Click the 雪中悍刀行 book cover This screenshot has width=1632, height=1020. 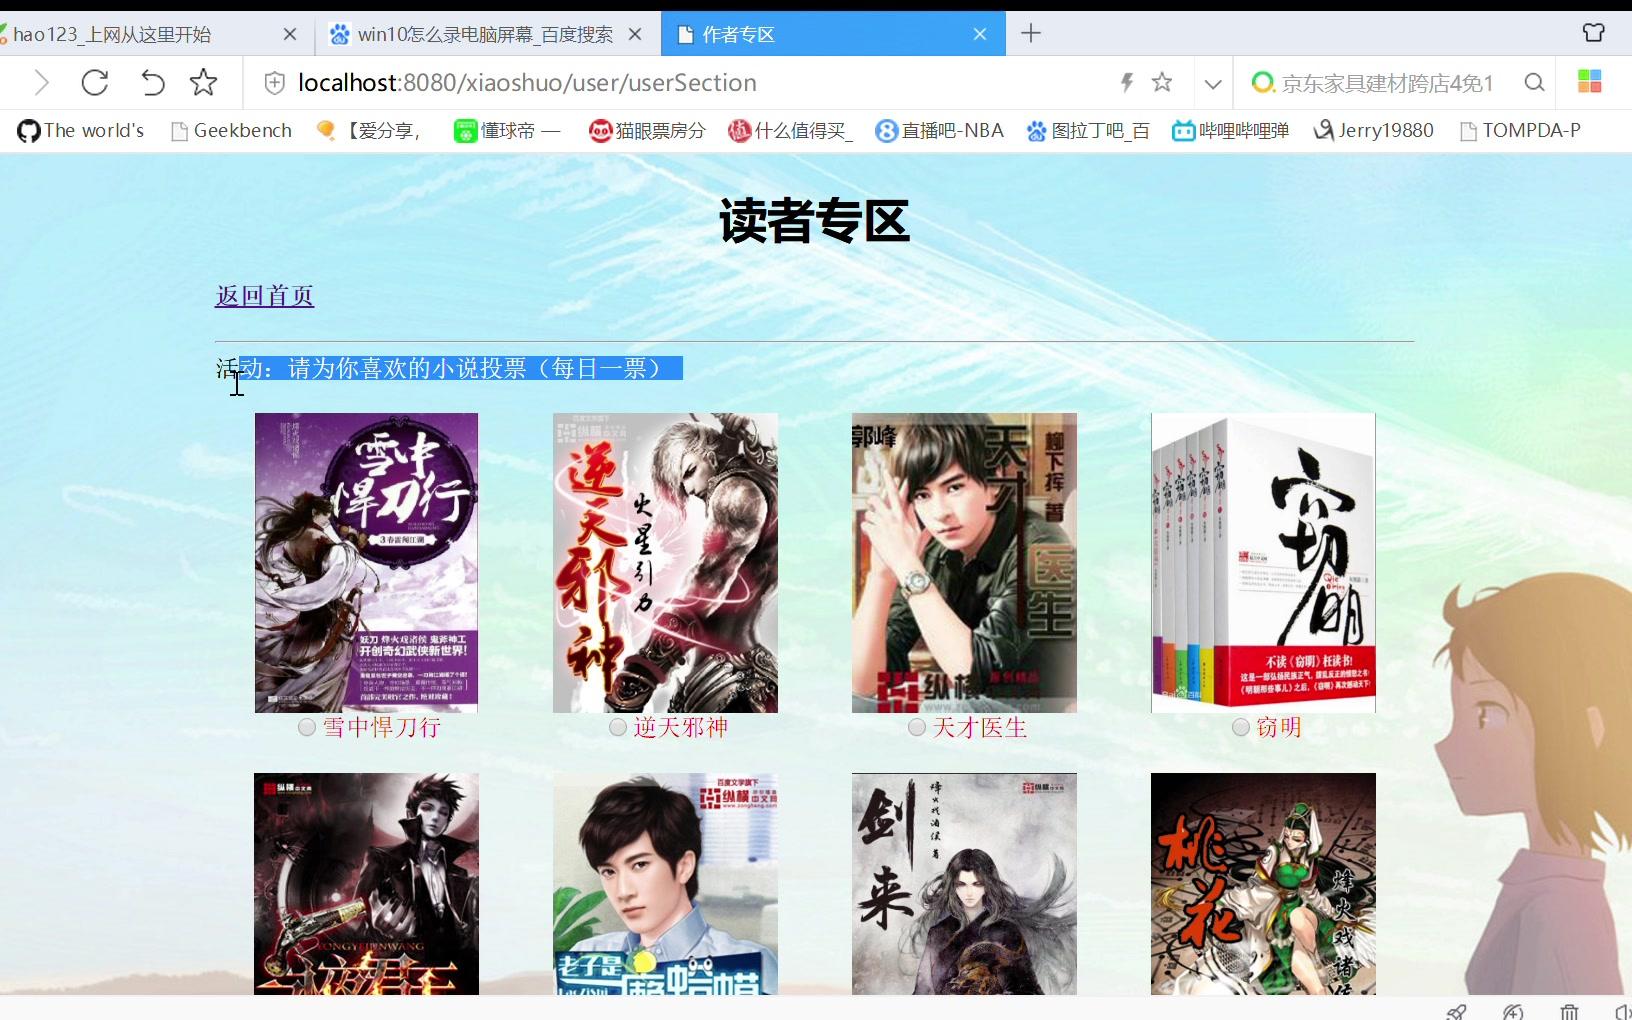coord(366,563)
